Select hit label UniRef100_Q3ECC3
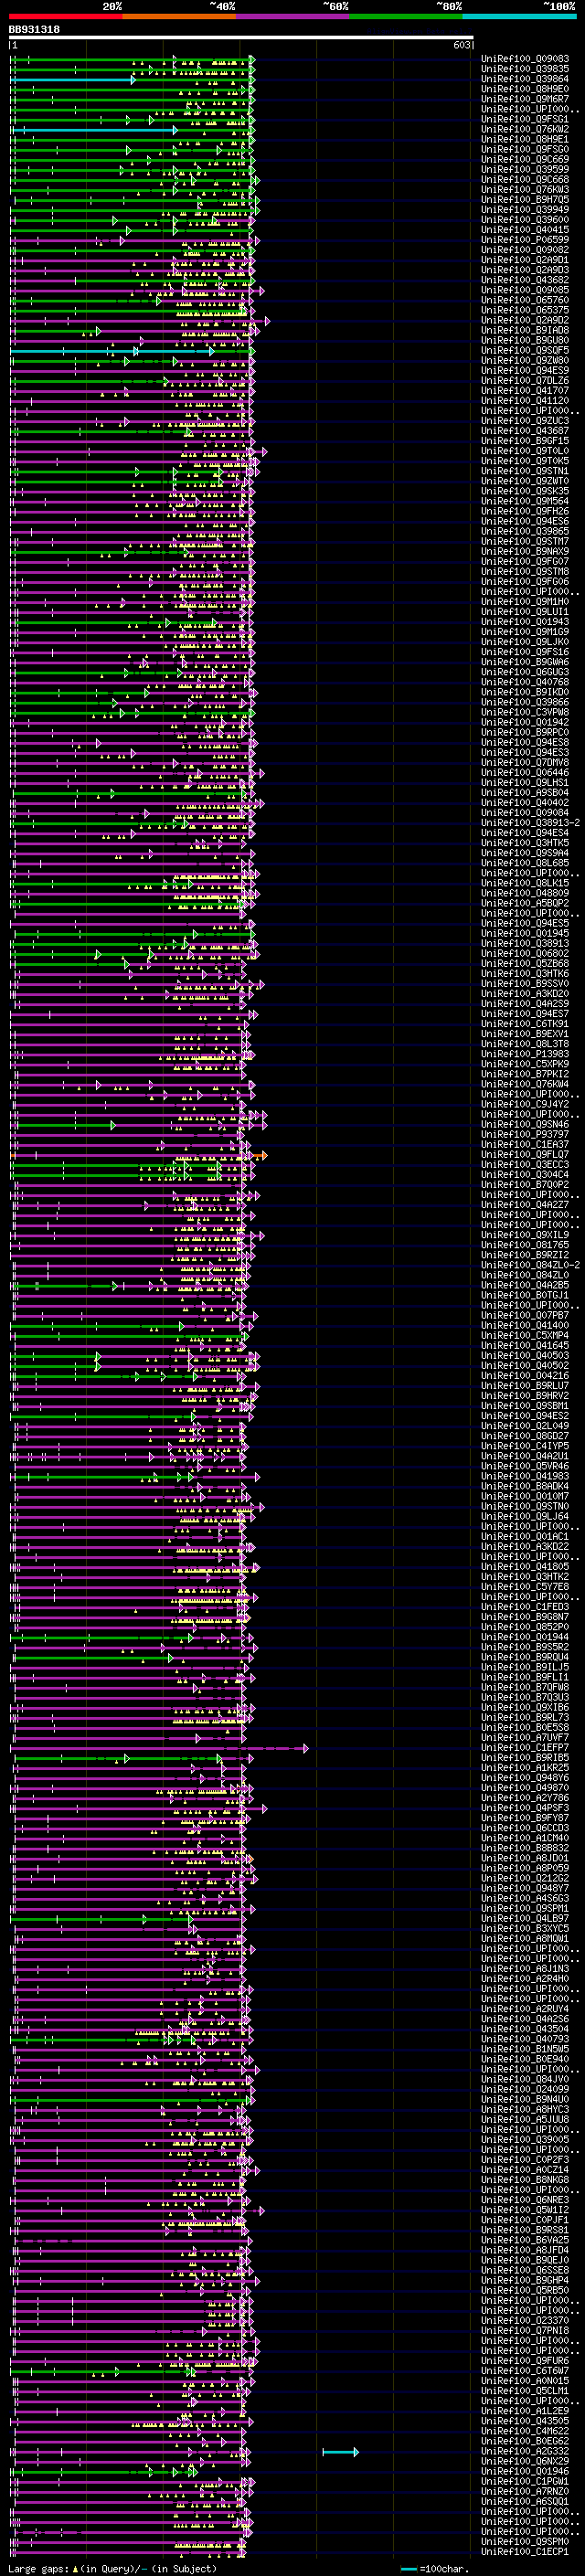 click(x=525, y=1164)
